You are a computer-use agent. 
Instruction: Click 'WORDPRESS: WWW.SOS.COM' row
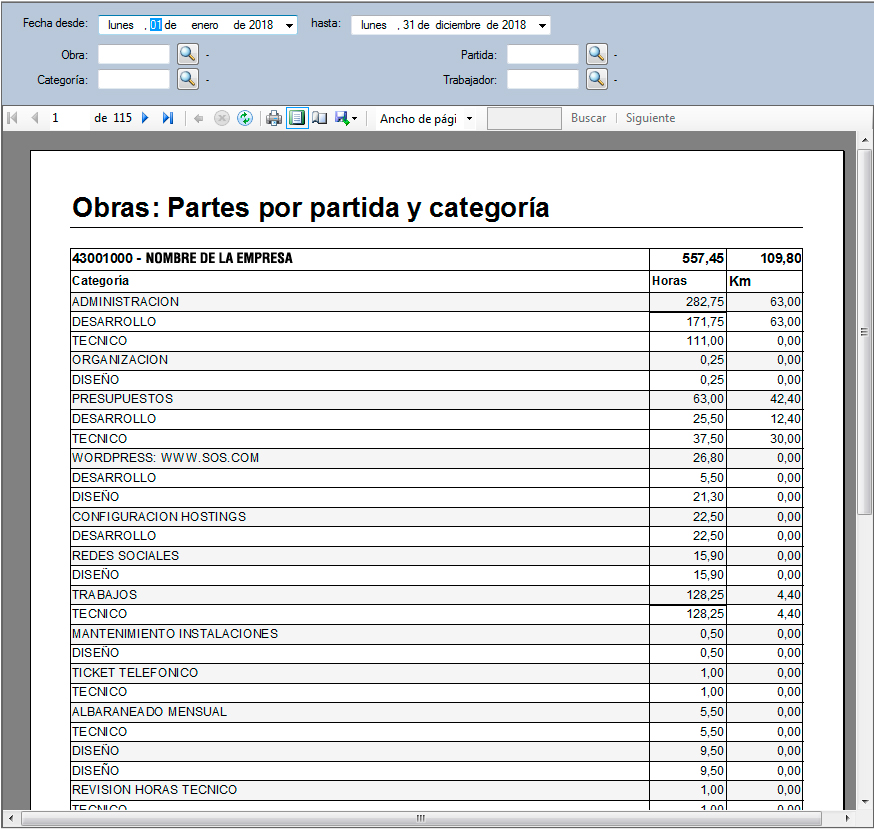(436, 458)
